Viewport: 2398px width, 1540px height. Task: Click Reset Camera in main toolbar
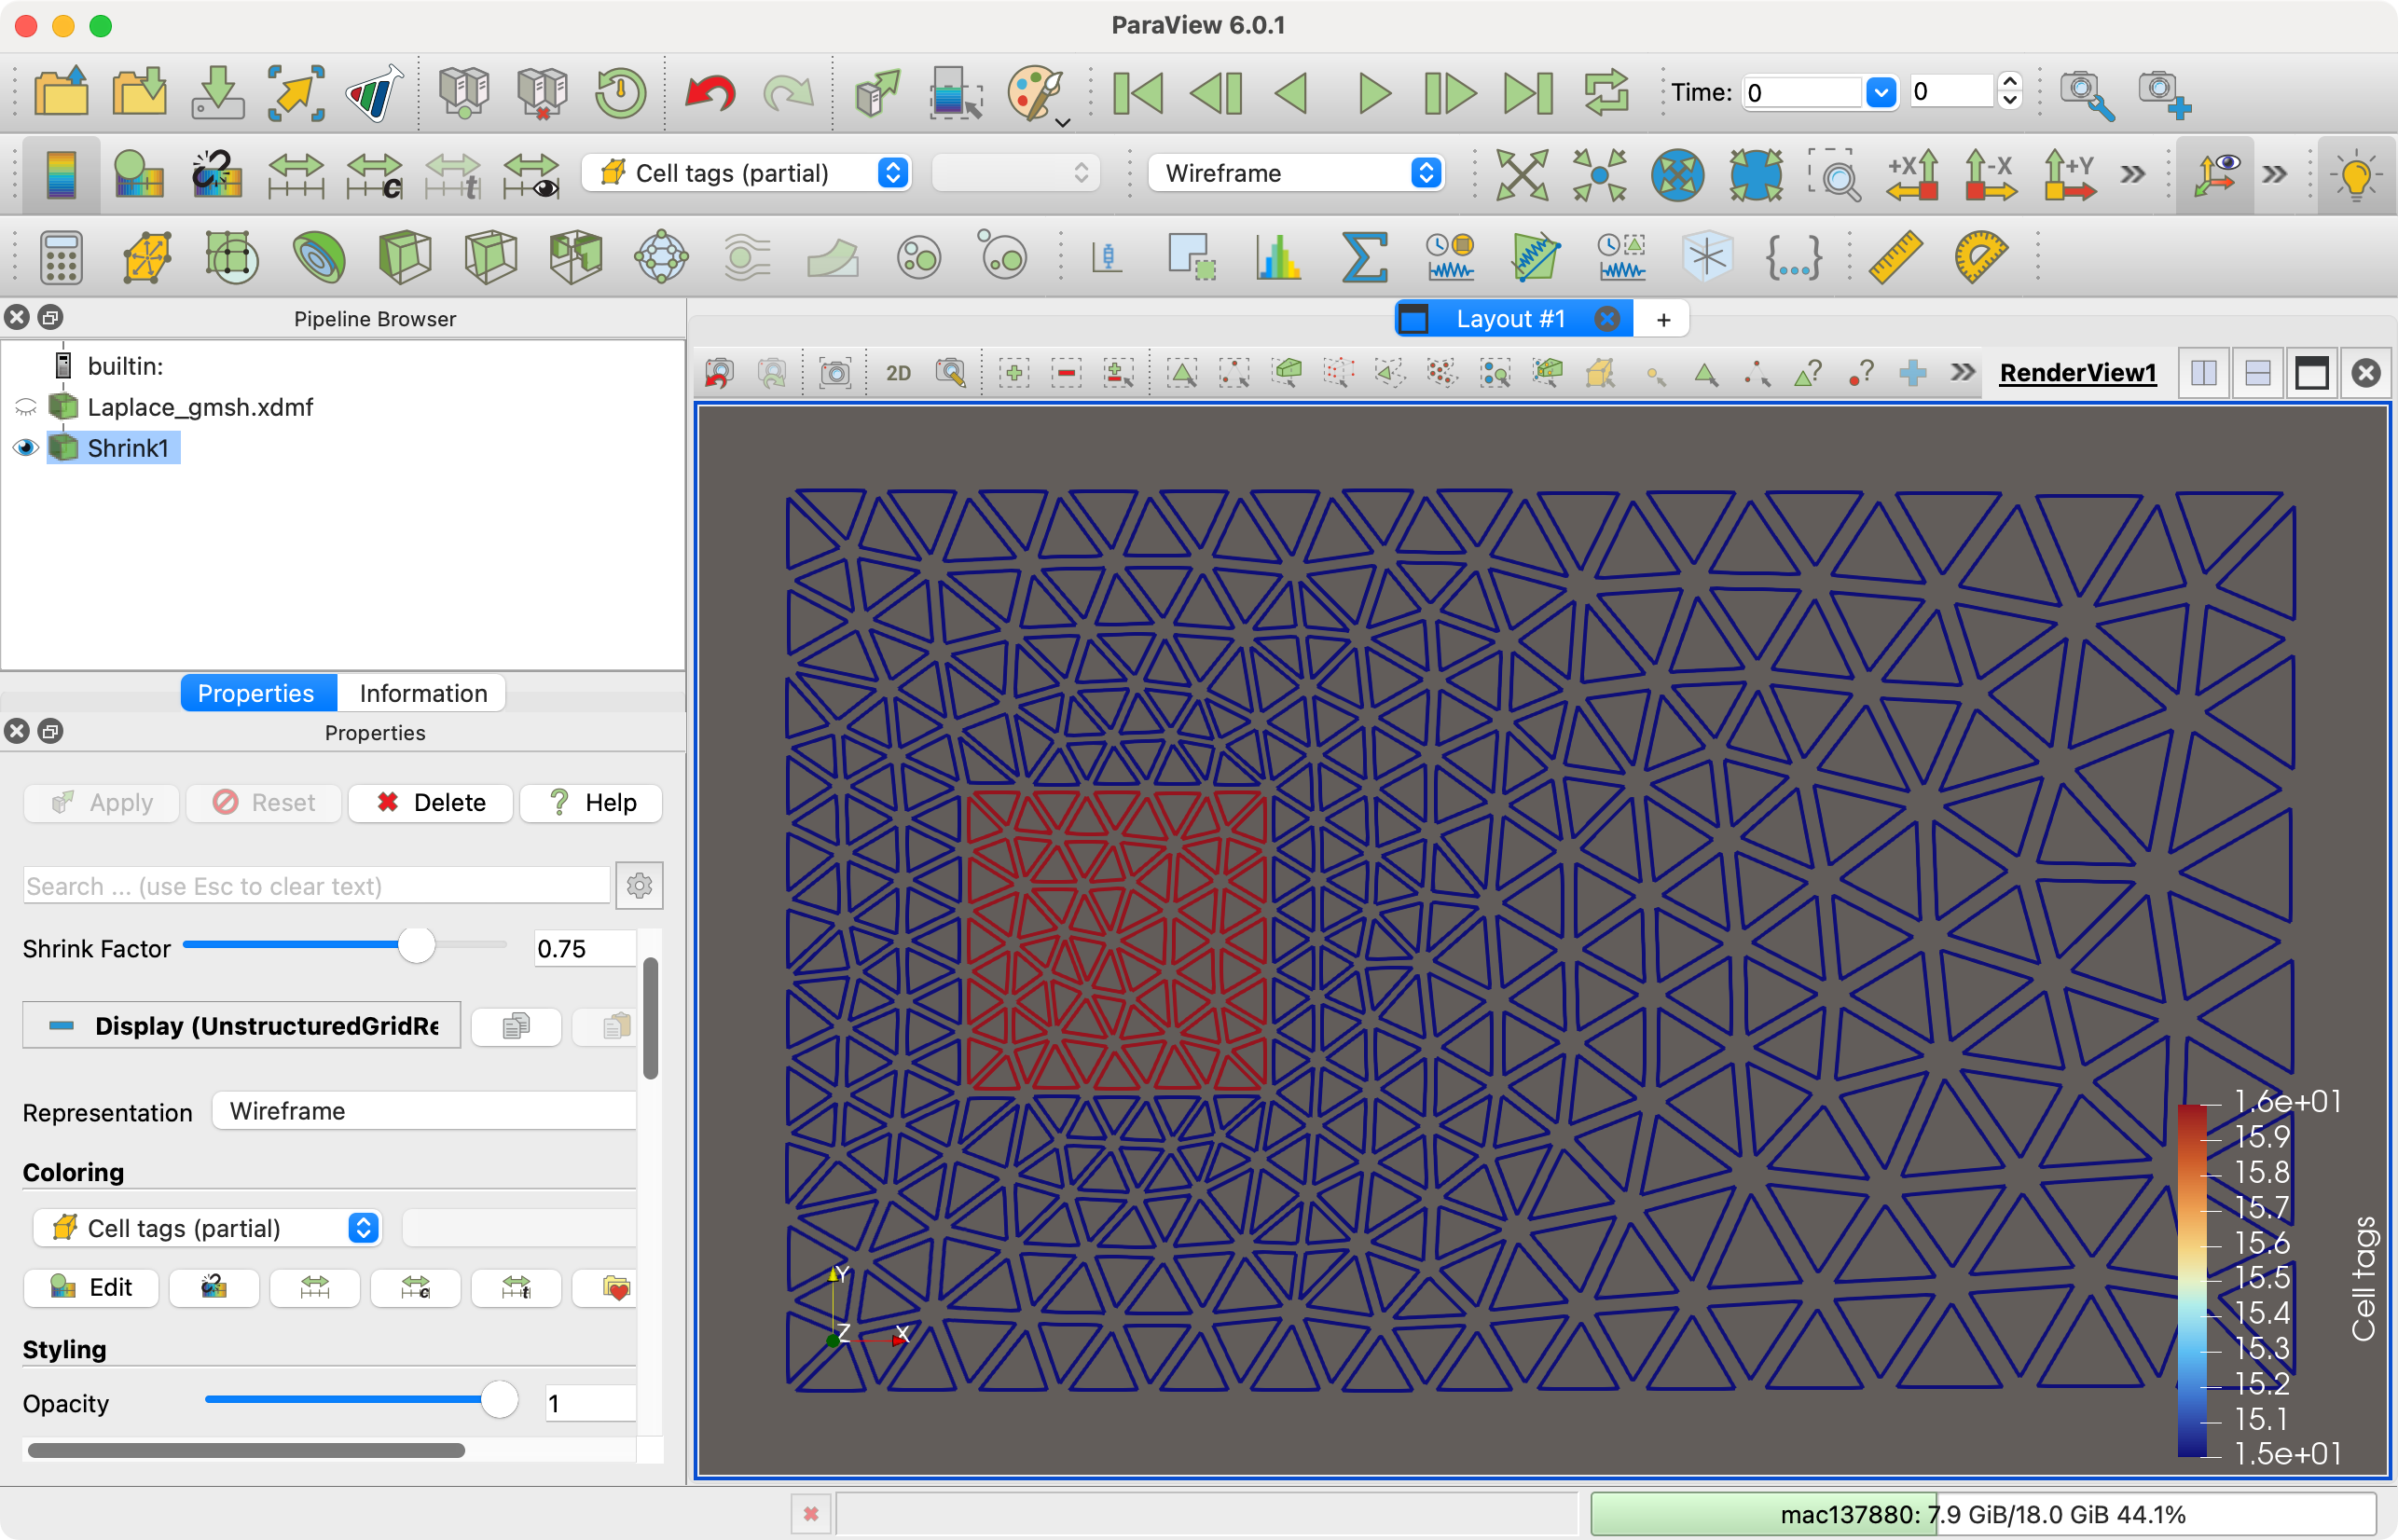point(1521,174)
